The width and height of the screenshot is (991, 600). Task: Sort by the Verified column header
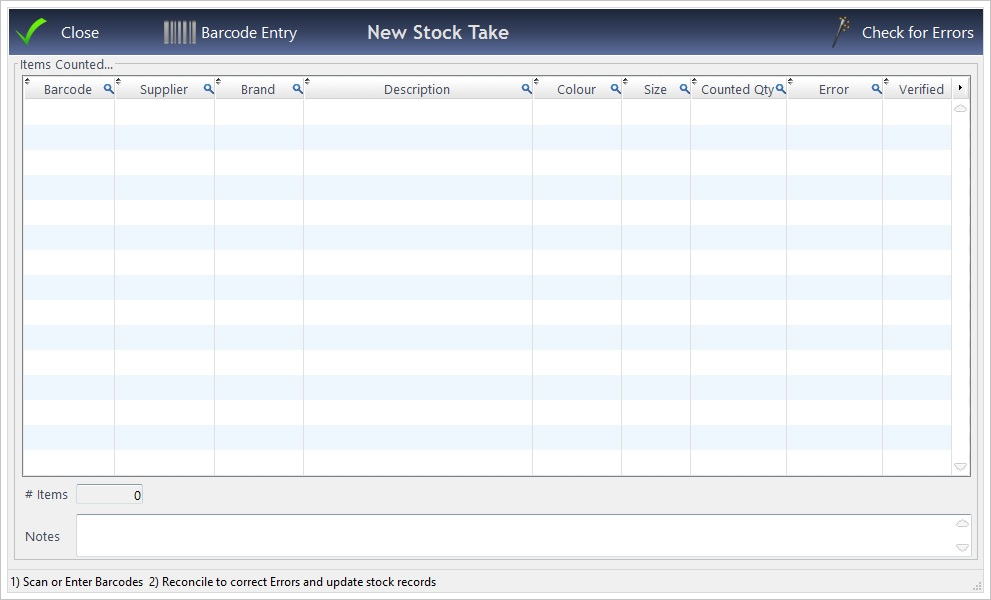(921, 90)
